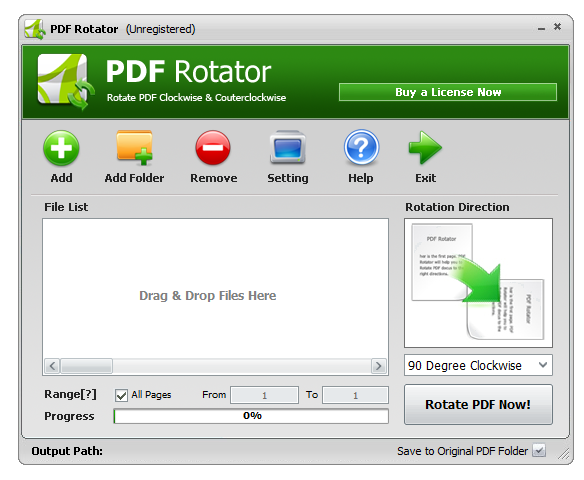Click the From page input field
584x480 pixels.
[264, 395]
